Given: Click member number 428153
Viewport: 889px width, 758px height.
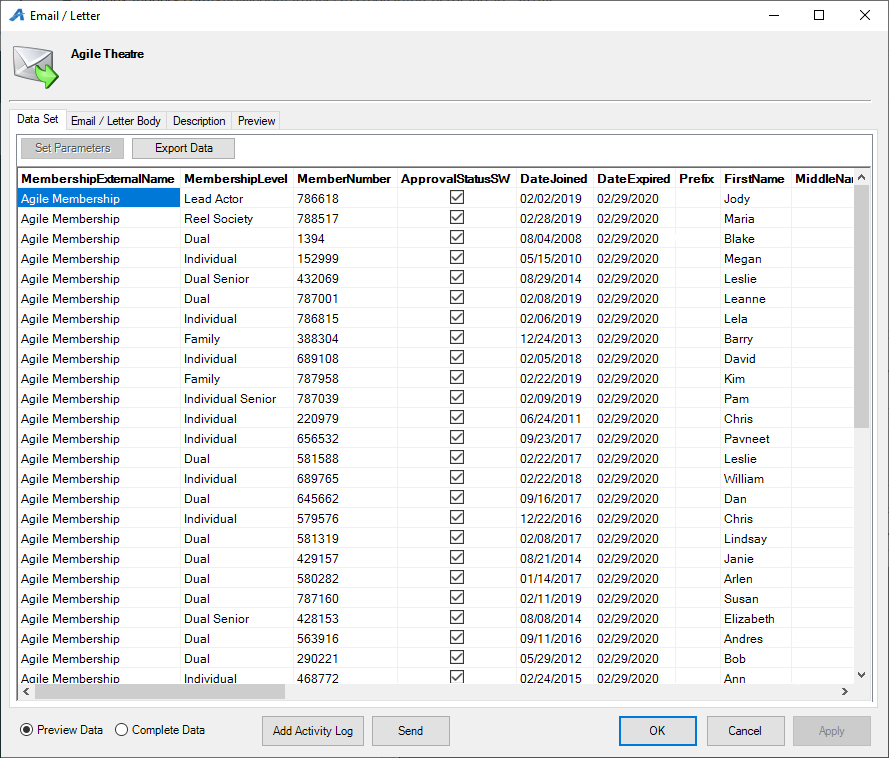Looking at the screenshot, I should [x=345, y=619].
